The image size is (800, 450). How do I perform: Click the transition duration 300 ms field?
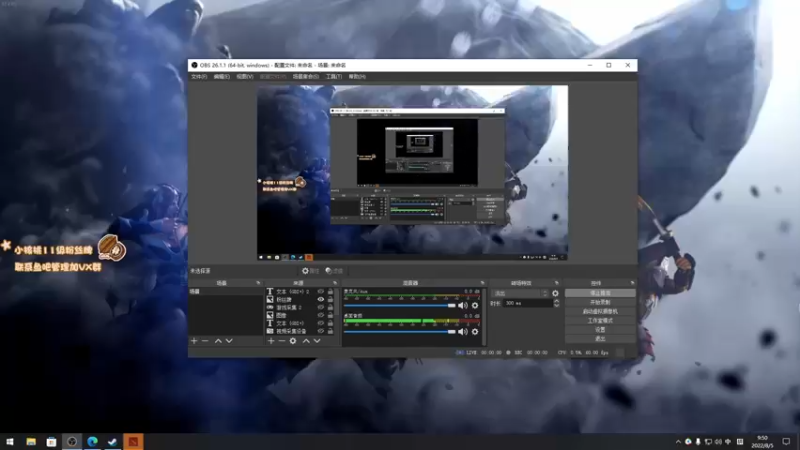(x=528, y=303)
